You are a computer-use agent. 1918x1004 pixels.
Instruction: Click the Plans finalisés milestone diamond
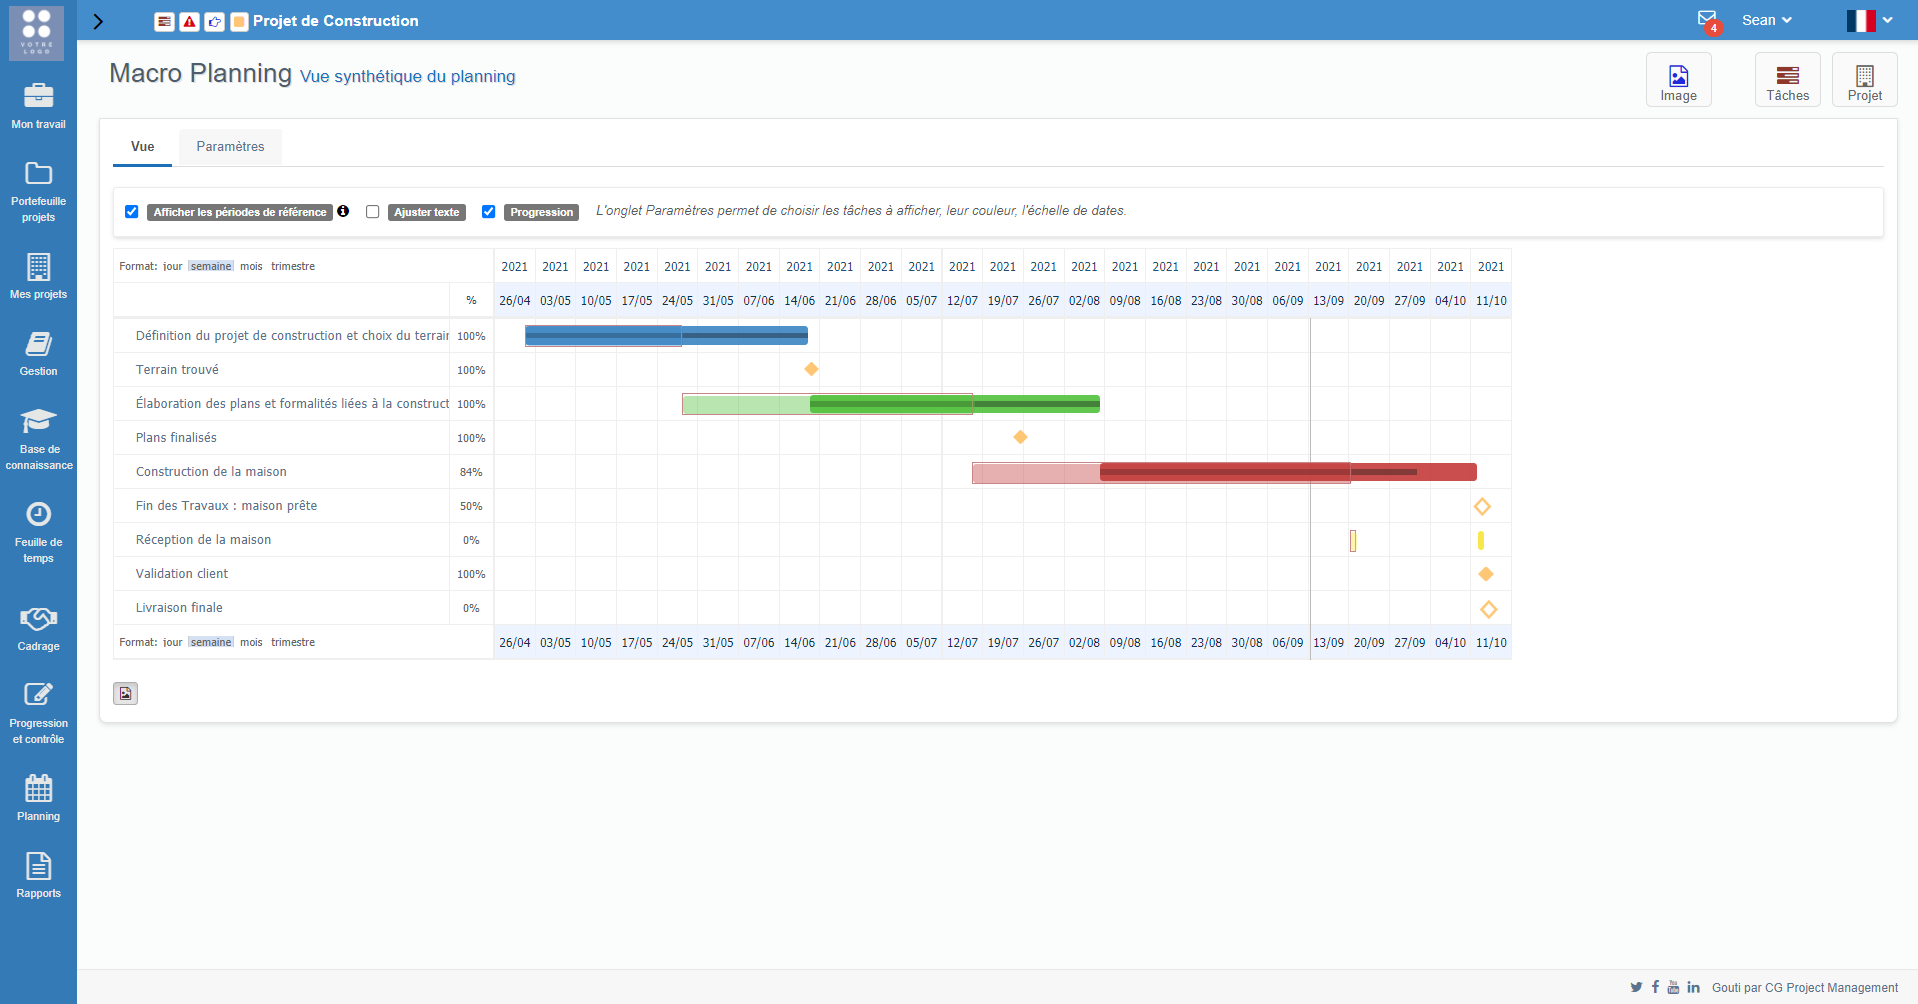(1020, 437)
